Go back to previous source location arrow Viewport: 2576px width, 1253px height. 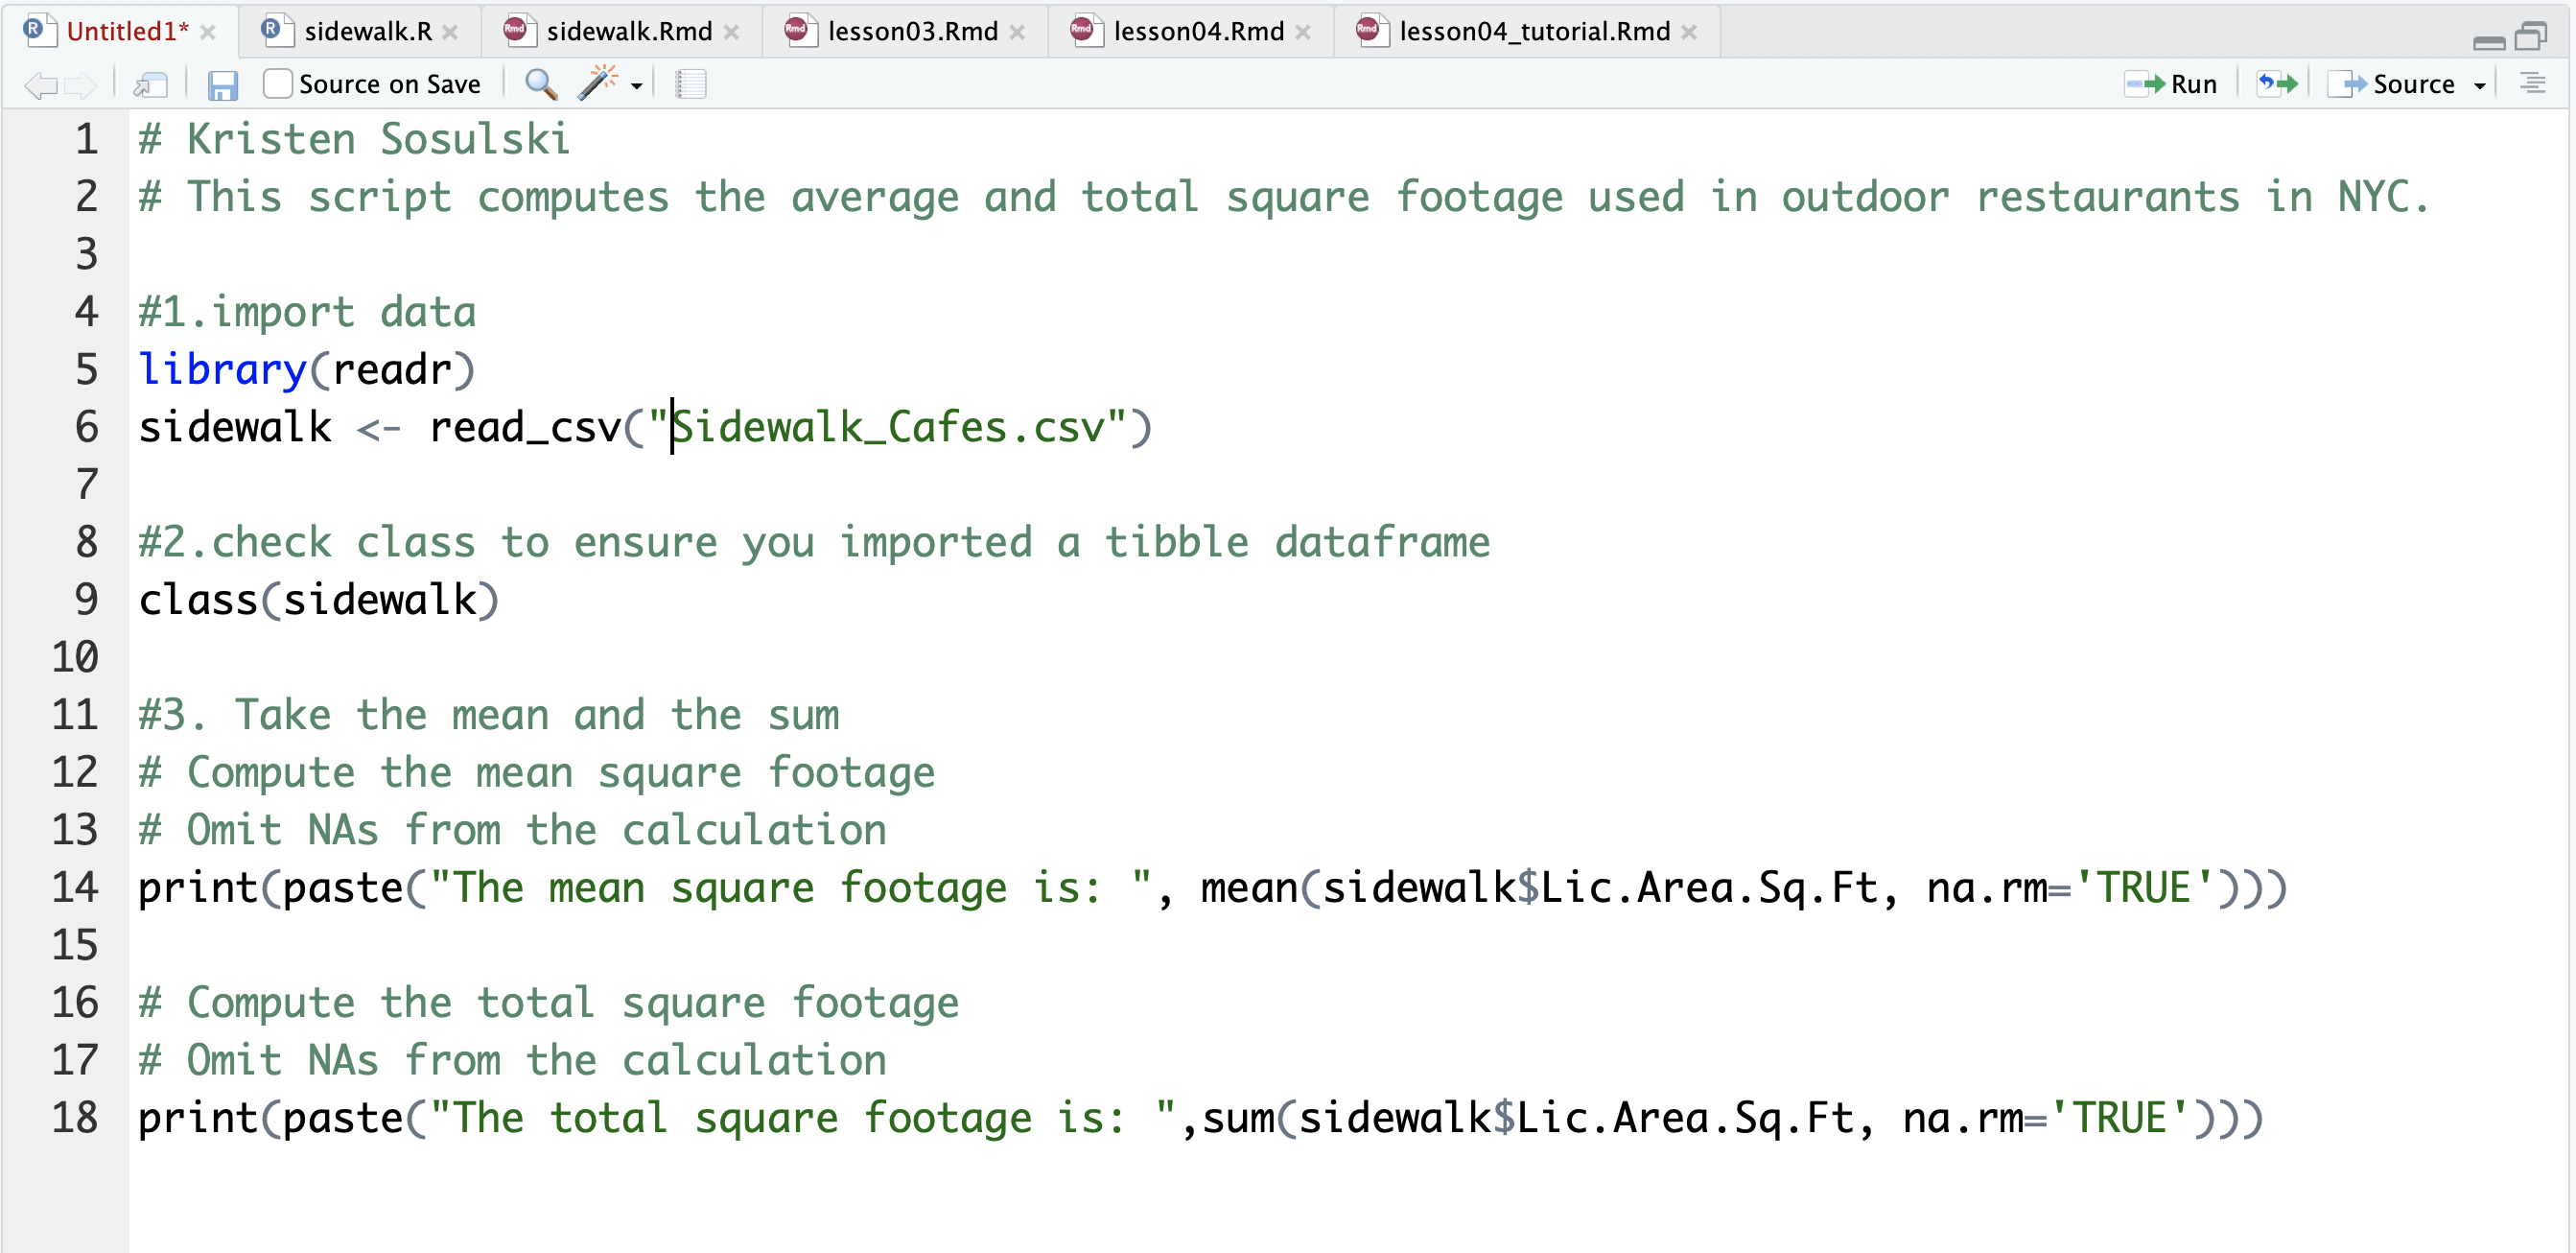(x=40, y=85)
